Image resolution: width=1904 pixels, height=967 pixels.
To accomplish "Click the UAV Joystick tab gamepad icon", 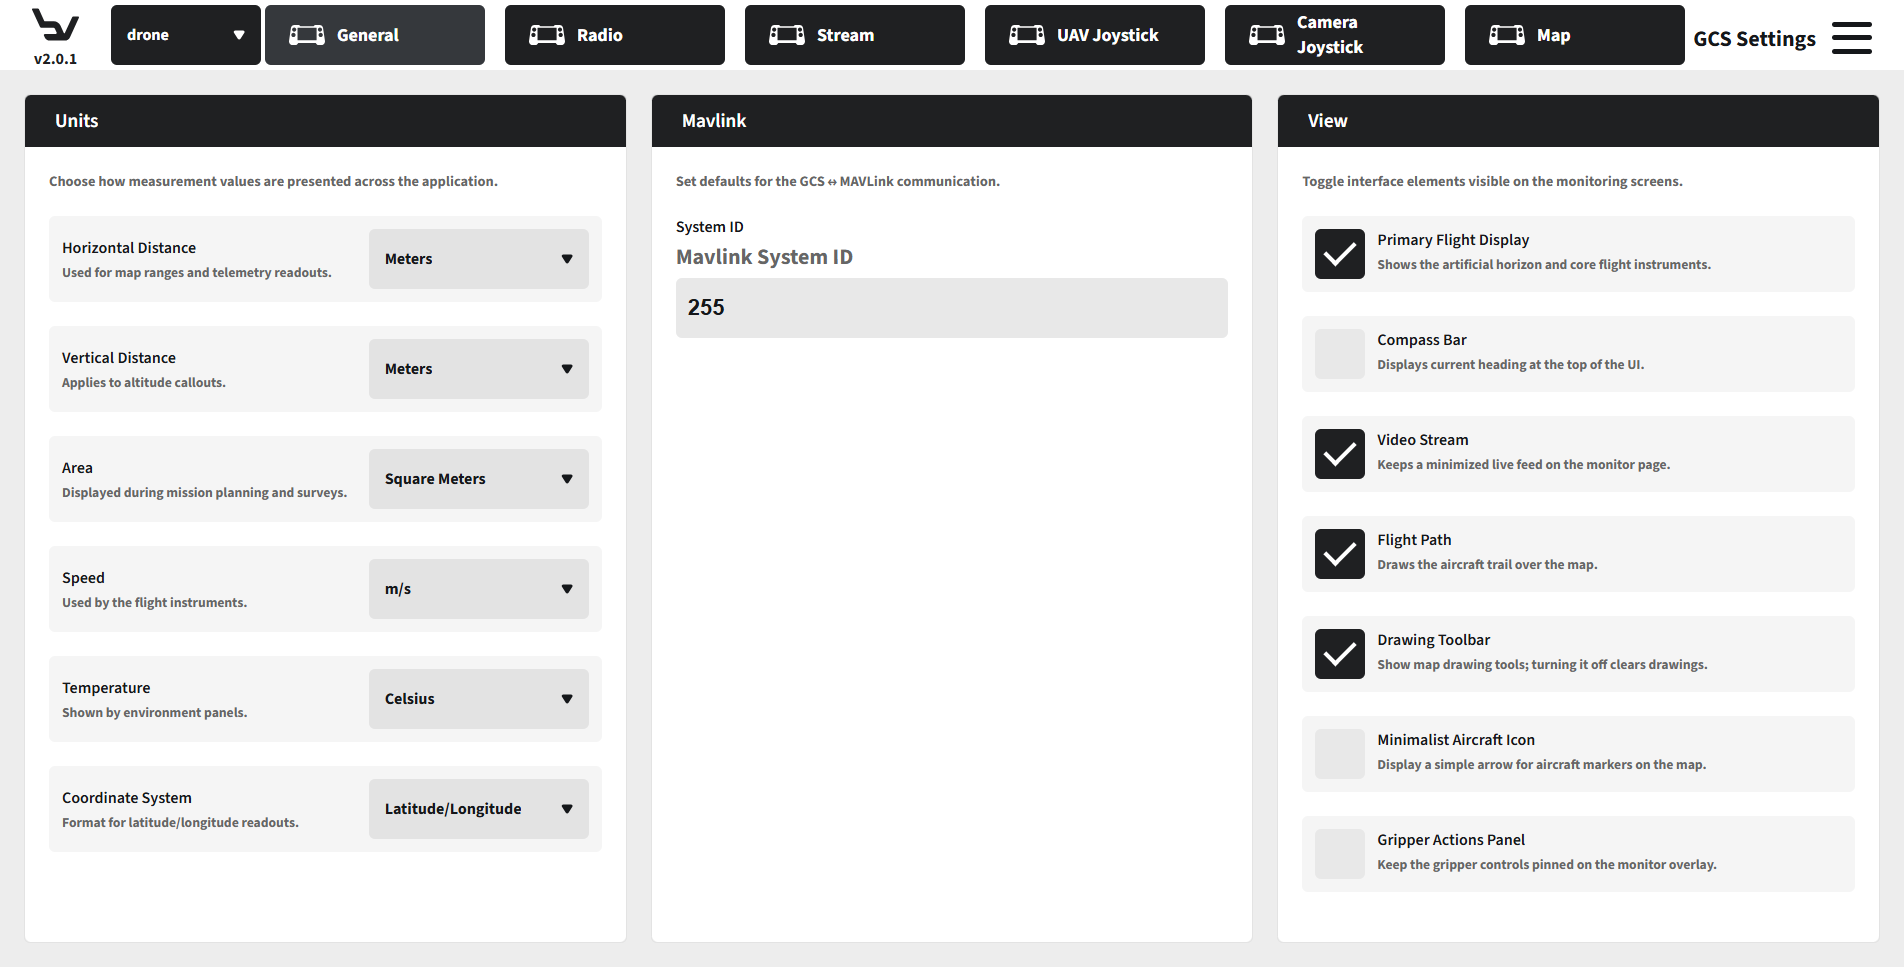I will click(1026, 34).
